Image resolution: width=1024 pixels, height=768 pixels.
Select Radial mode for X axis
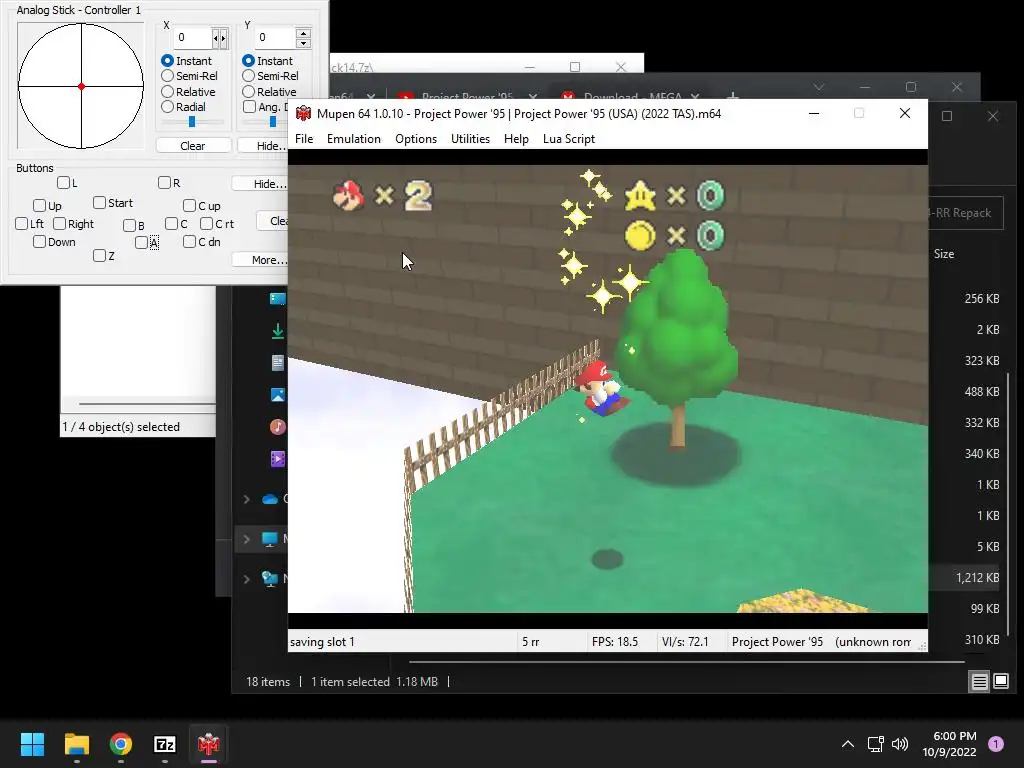168,107
